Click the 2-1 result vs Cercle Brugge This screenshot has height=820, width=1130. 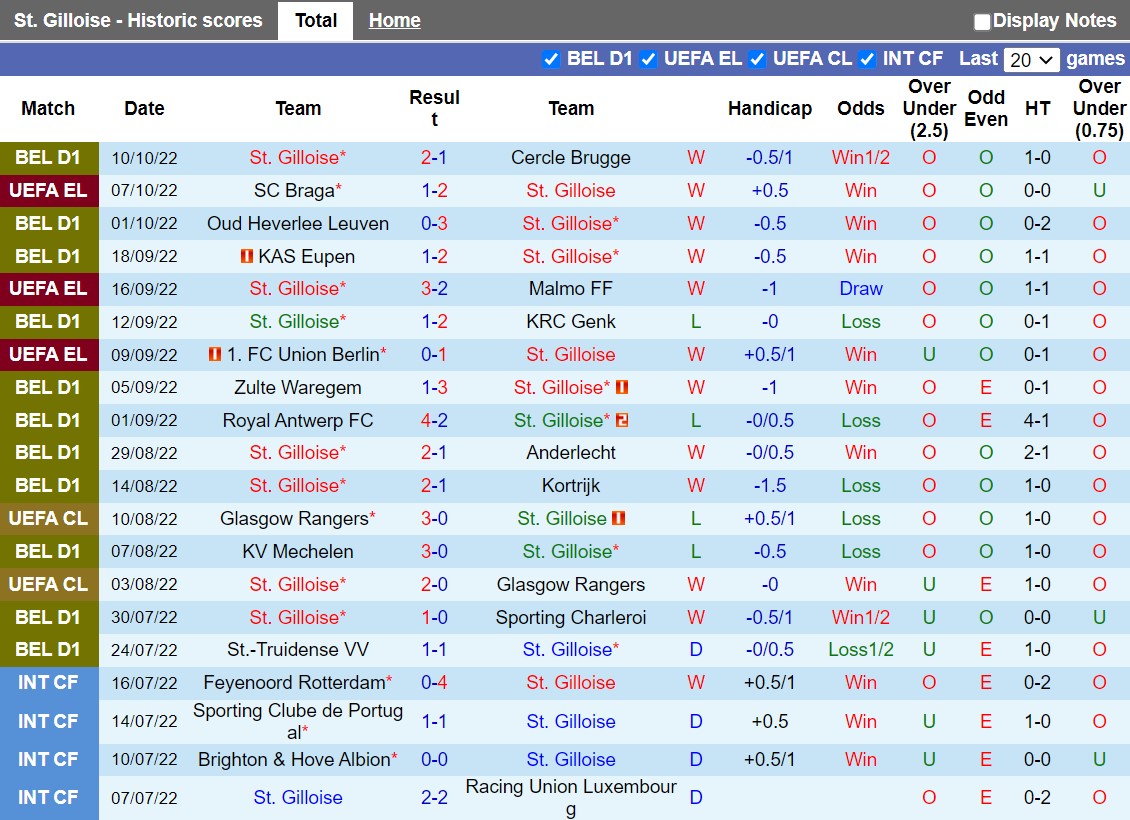click(434, 158)
